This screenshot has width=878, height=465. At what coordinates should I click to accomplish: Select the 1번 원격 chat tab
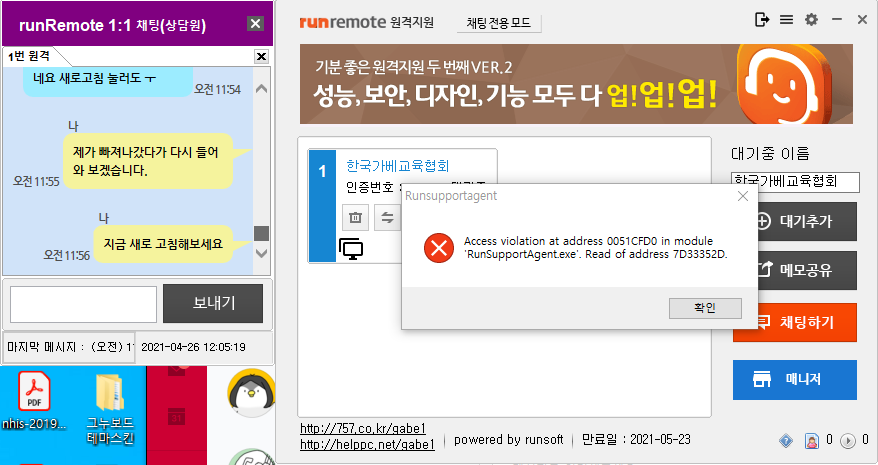(30, 56)
